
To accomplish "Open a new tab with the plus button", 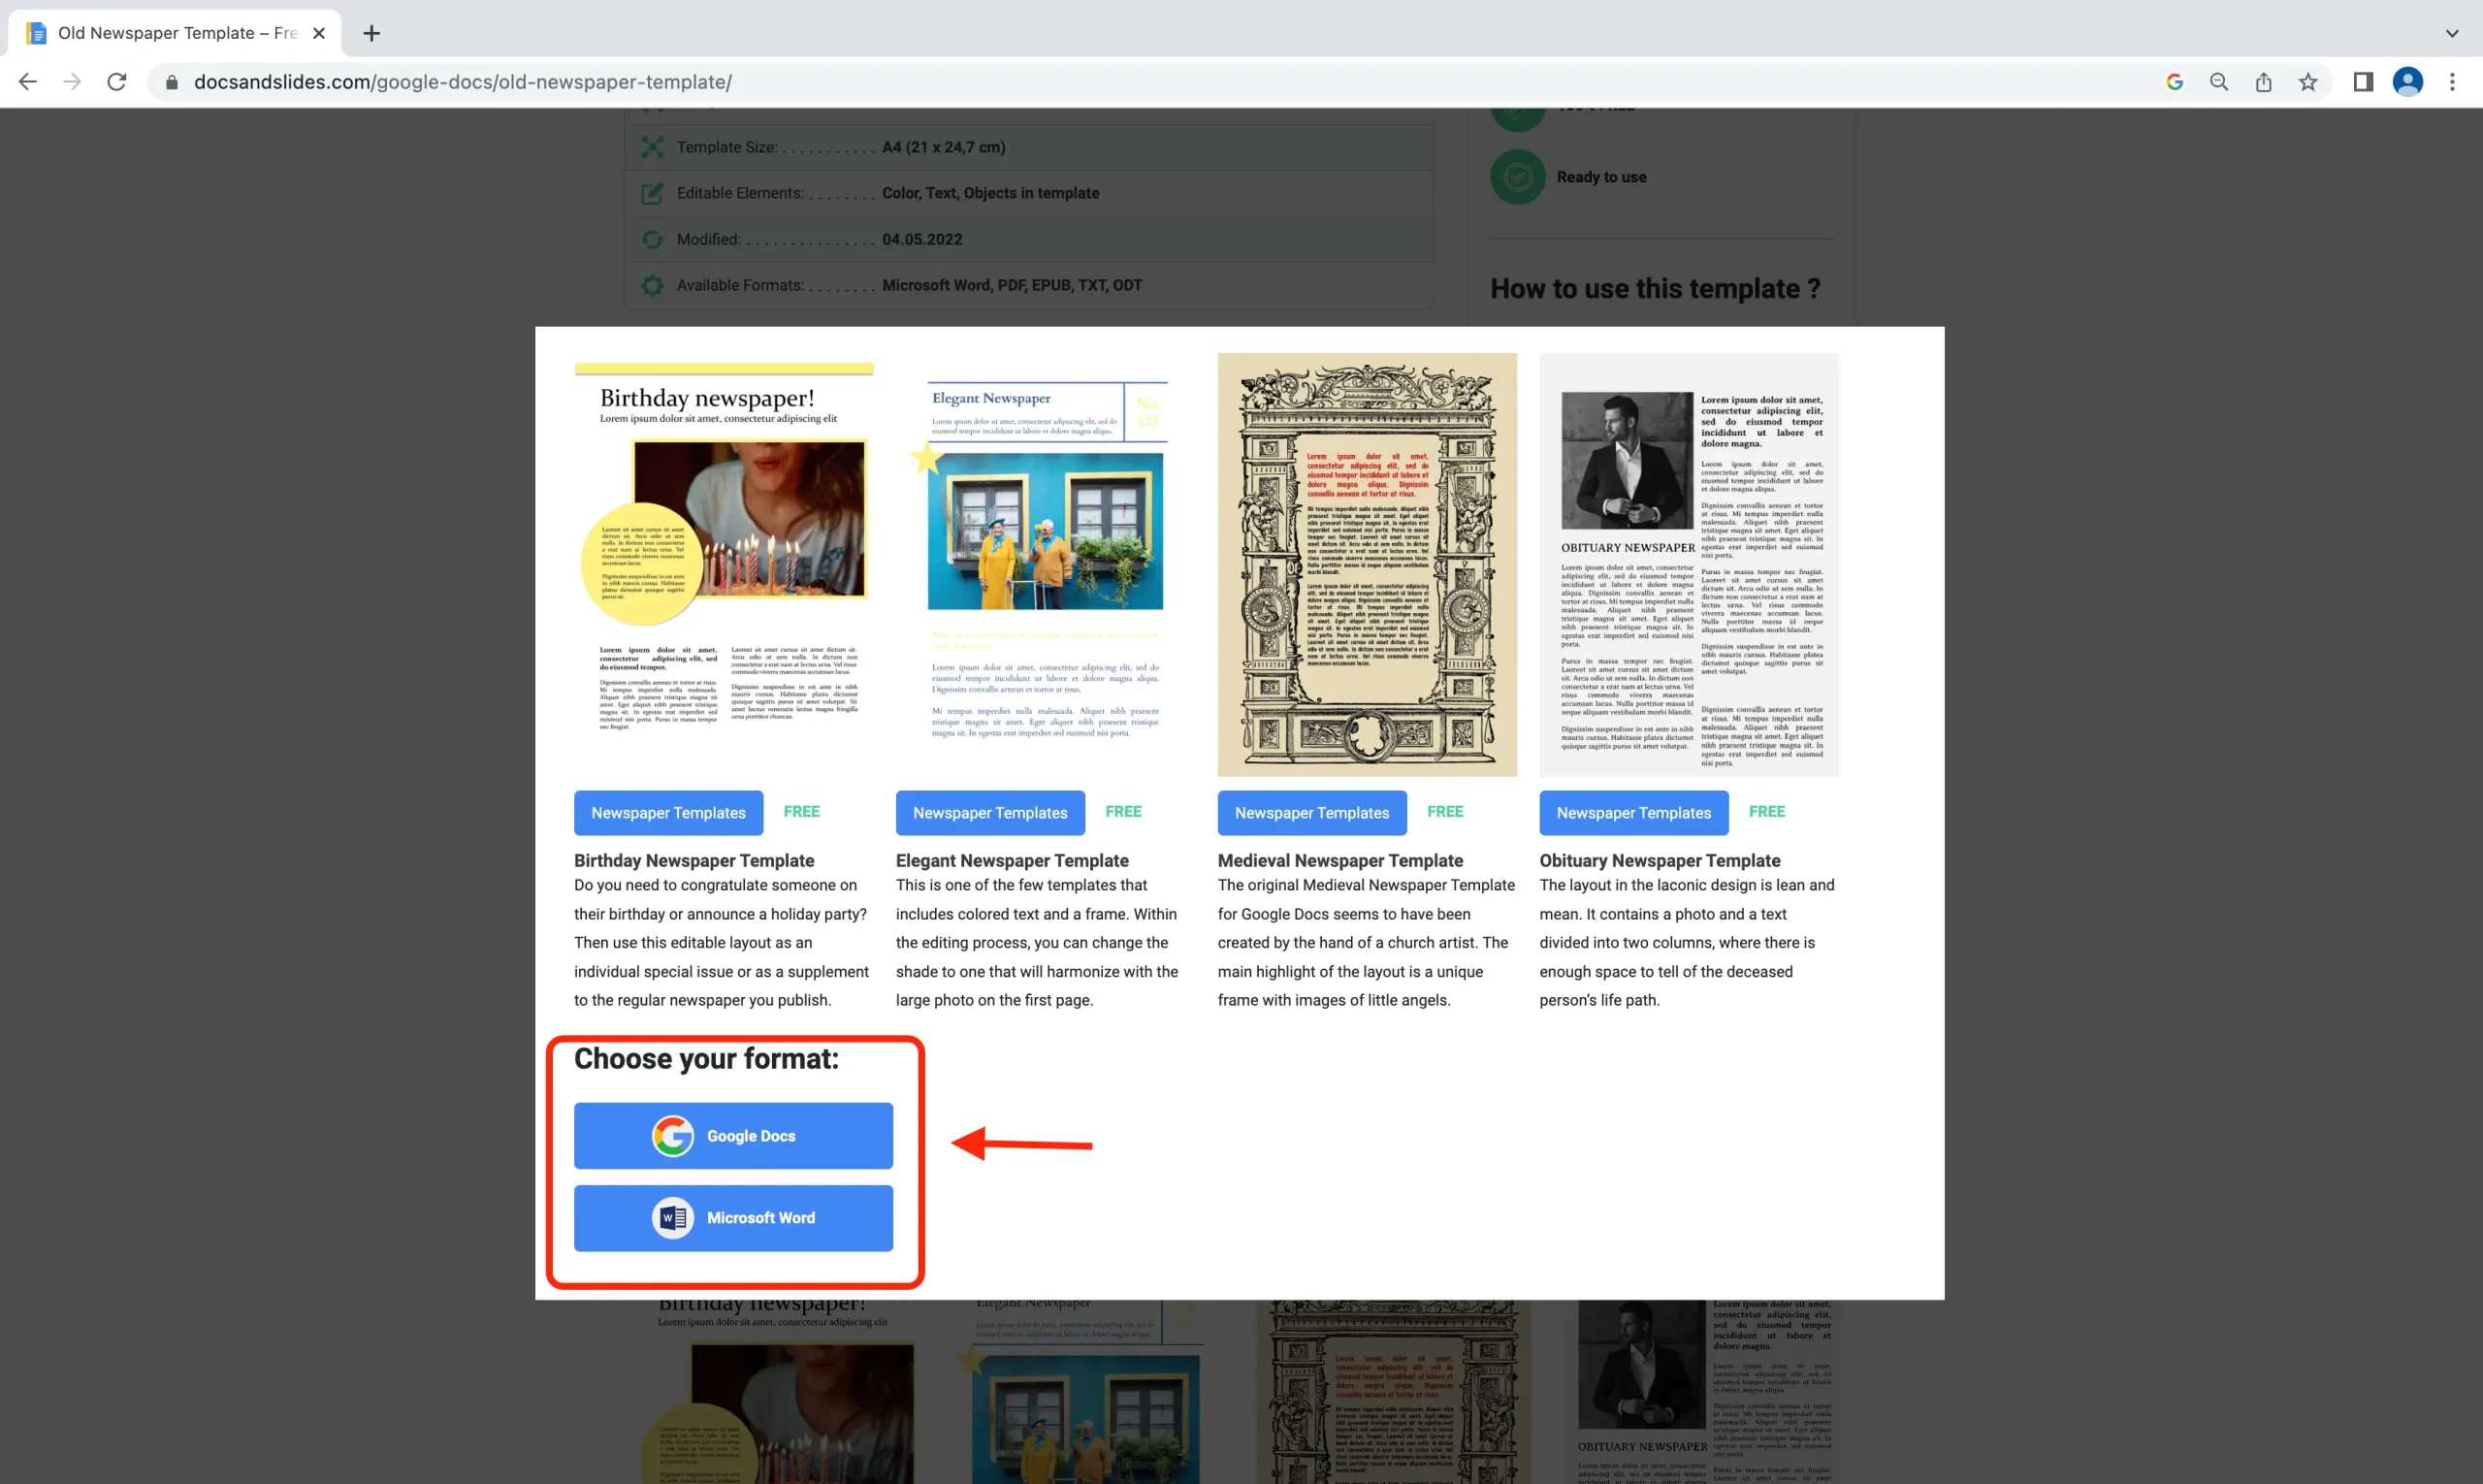I will coord(371,33).
